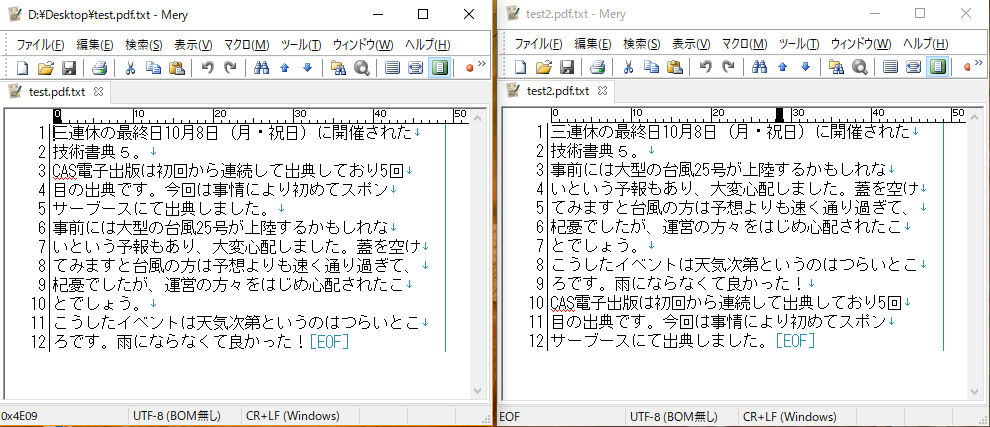Toggle wrap at window edge in left toolbar
Viewport: 990px width, 427px height.
point(415,68)
